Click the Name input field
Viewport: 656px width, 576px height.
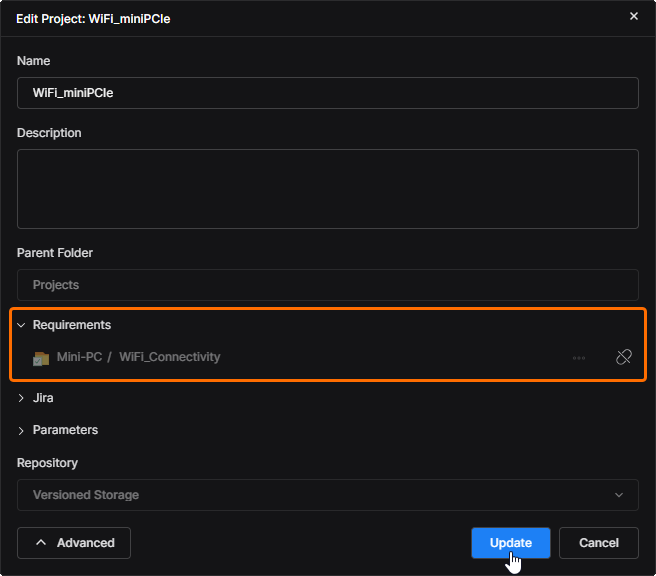click(328, 93)
